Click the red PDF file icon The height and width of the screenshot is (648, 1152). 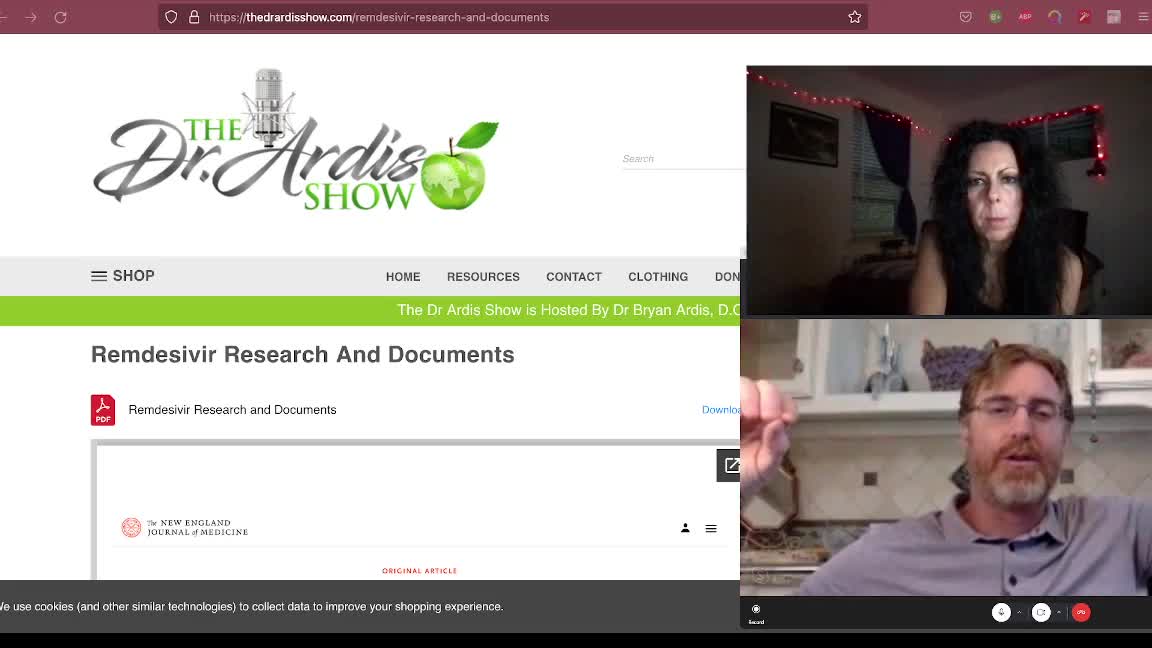103,410
